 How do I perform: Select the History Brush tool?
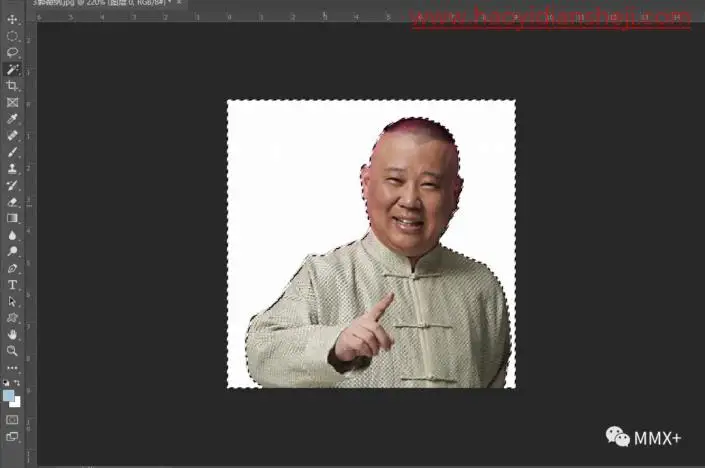(12, 185)
